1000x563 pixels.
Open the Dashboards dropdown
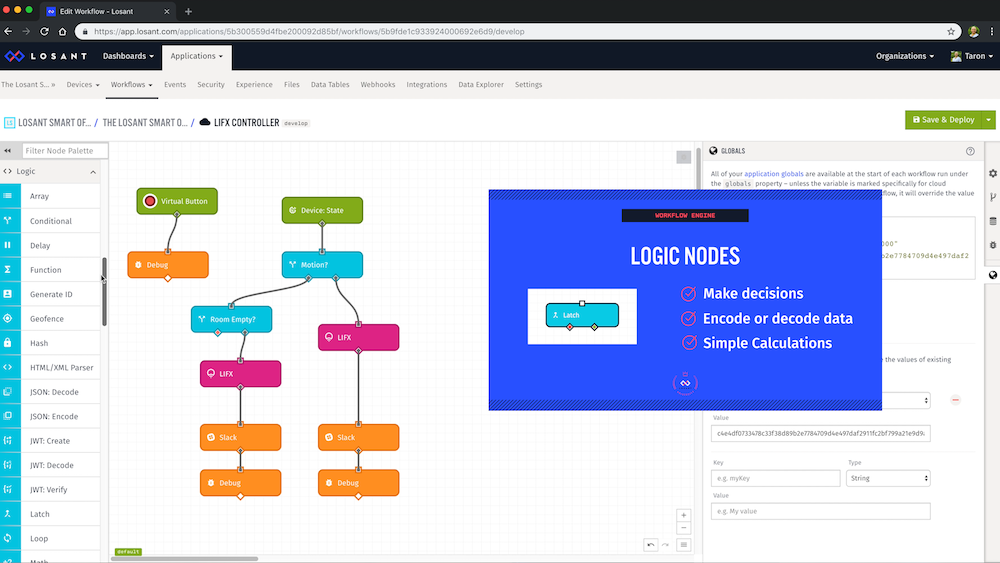[128, 56]
